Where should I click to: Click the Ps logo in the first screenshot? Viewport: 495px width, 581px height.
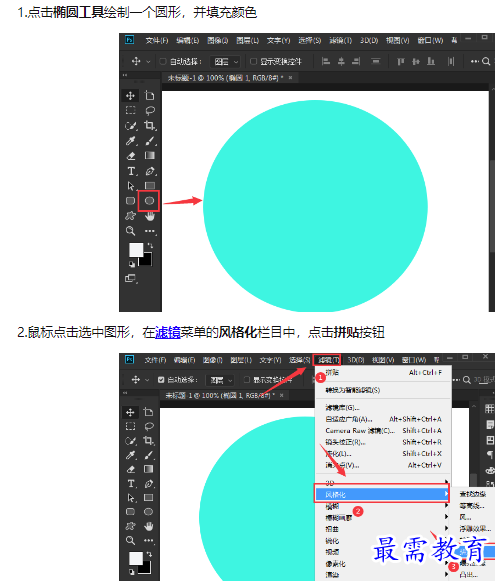(x=129, y=40)
